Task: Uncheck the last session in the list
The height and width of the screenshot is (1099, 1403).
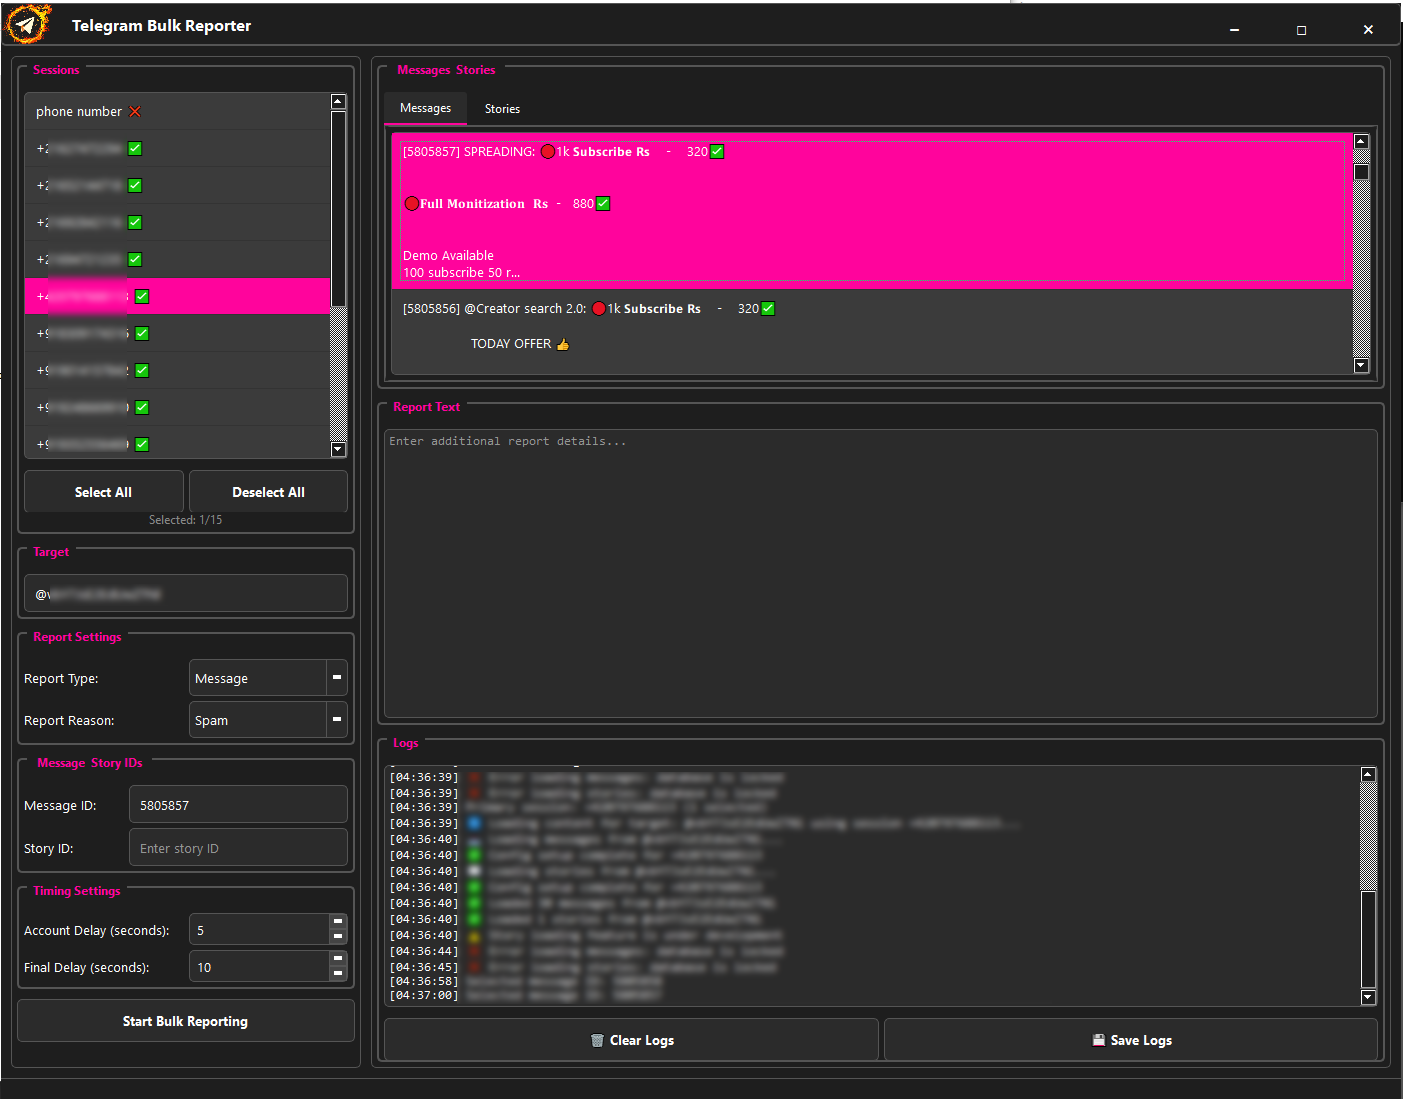Action: coord(141,444)
